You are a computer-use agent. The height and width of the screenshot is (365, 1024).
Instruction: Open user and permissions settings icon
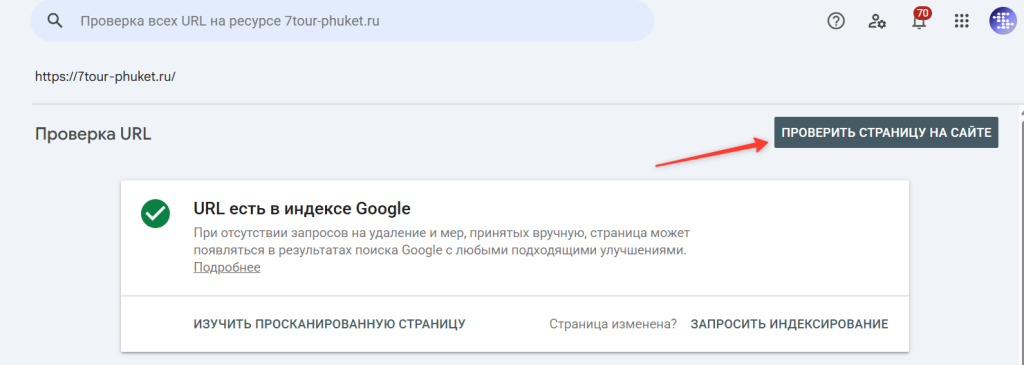pos(877,21)
